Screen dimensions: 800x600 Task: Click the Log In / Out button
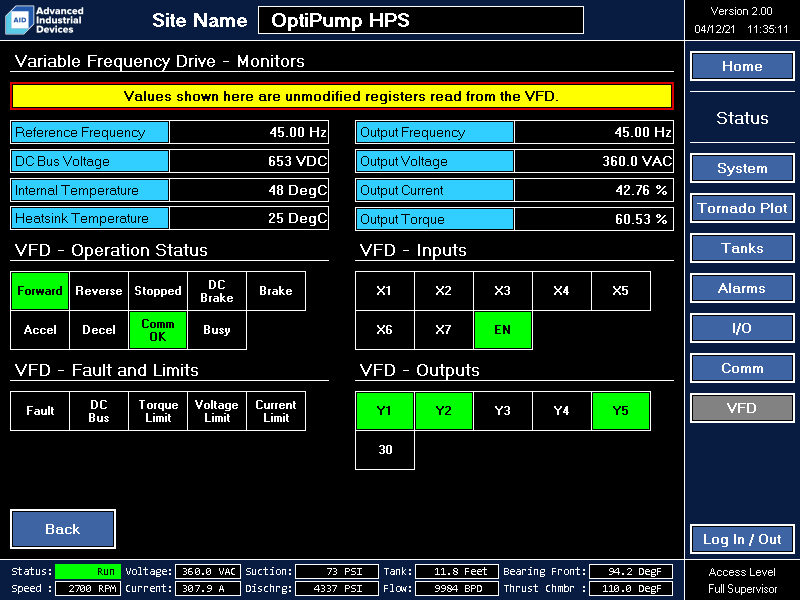pyautogui.click(x=742, y=539)
